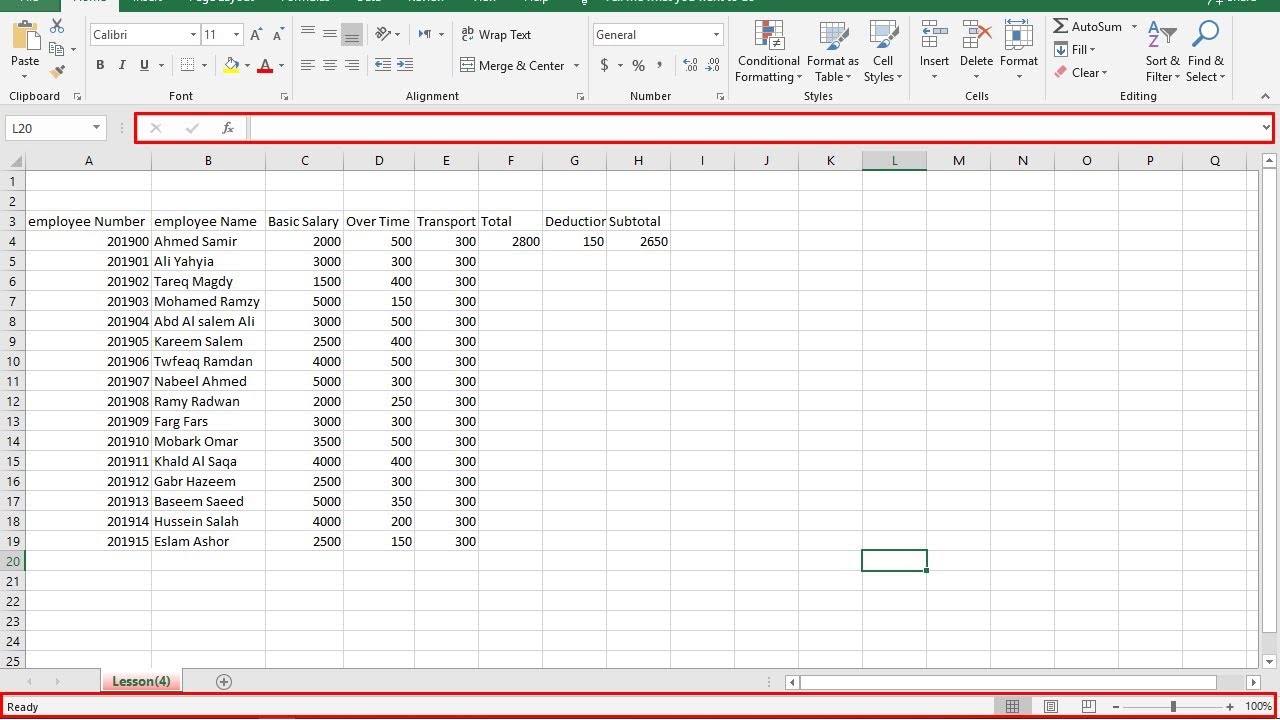This screenshot has height=720, width=1280.
Task: Apply the red Font Color swatch
Action: coord(265,66)
